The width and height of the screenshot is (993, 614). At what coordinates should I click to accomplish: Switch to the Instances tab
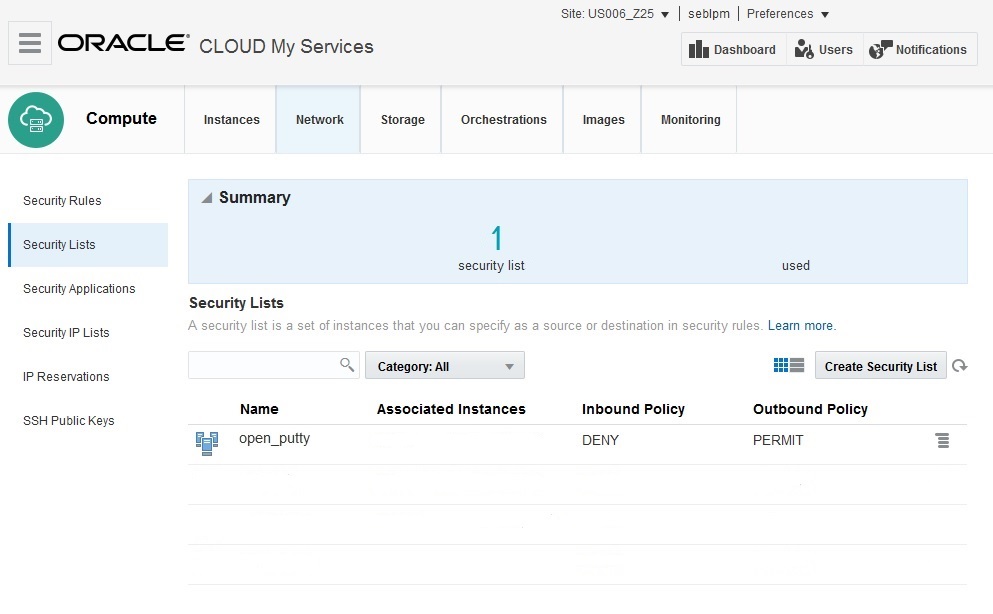point(231,120)
